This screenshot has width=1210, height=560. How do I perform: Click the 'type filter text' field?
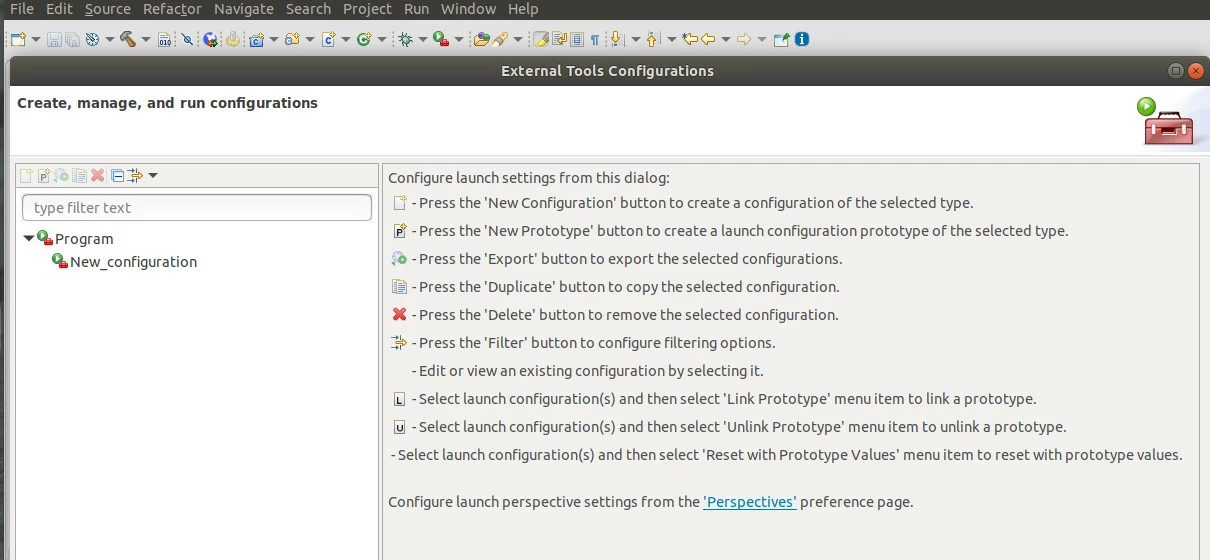197,208
